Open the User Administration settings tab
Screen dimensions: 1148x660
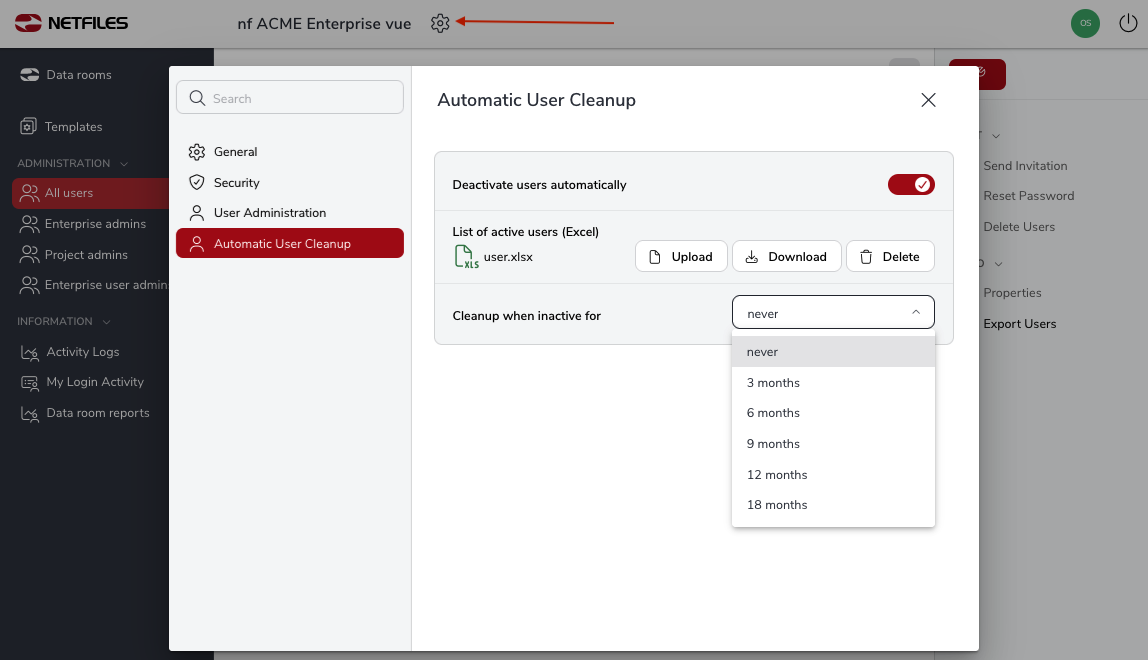point(270,213)
